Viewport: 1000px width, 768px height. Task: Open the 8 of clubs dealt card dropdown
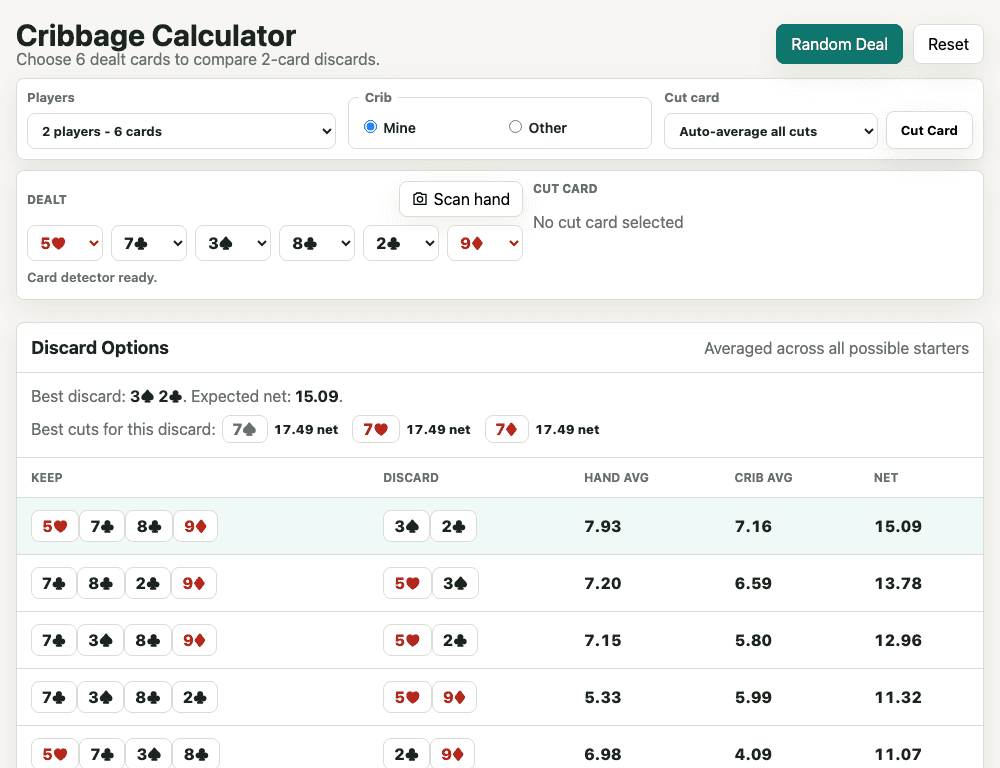317,243
